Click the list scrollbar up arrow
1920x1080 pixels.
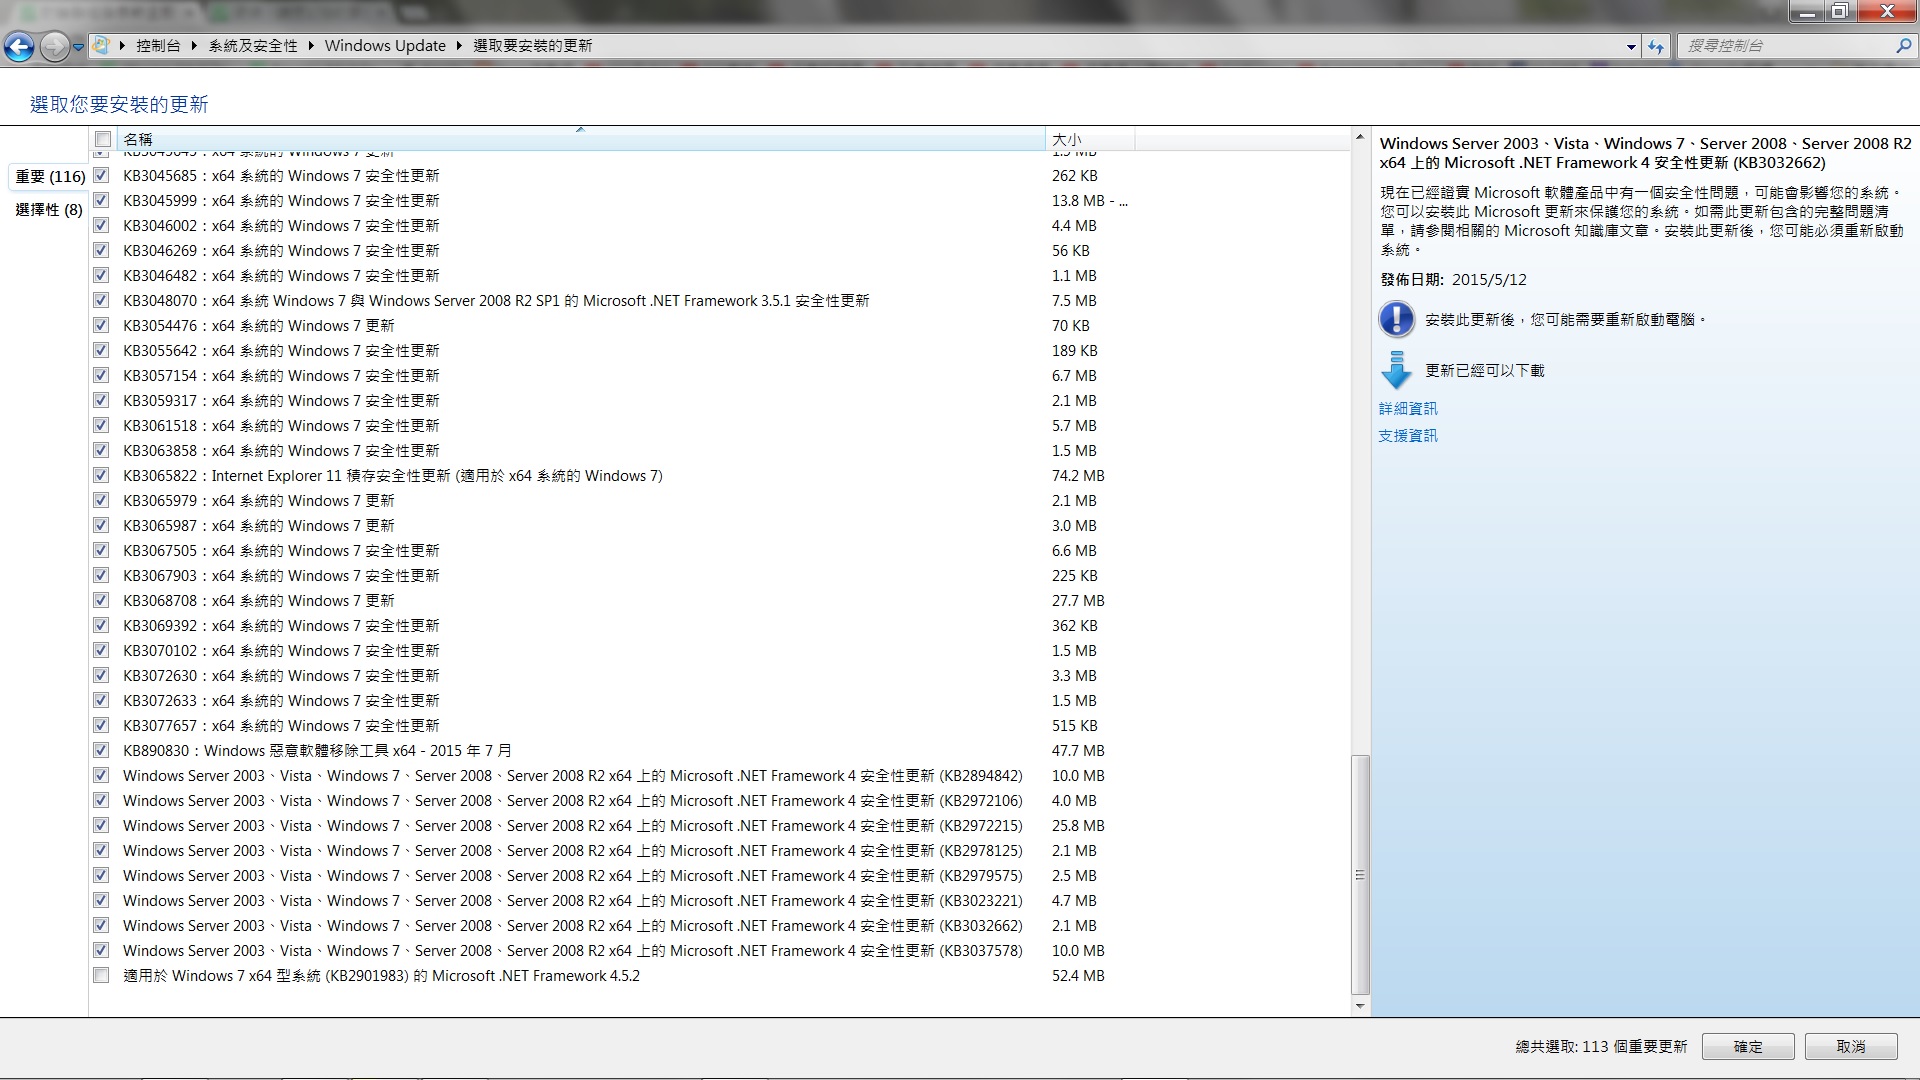tap(1360, 137)
